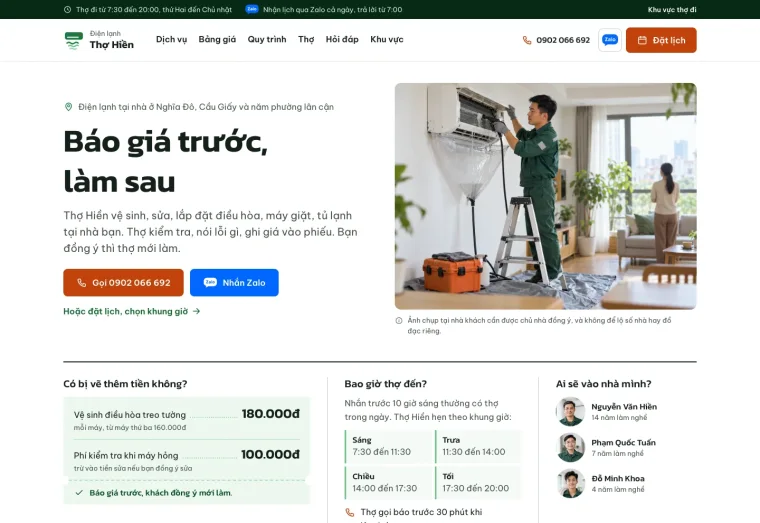Click heading Bao giờ thợ đến?
Viewport: 760px width, 523px height.
click(386, 384)
